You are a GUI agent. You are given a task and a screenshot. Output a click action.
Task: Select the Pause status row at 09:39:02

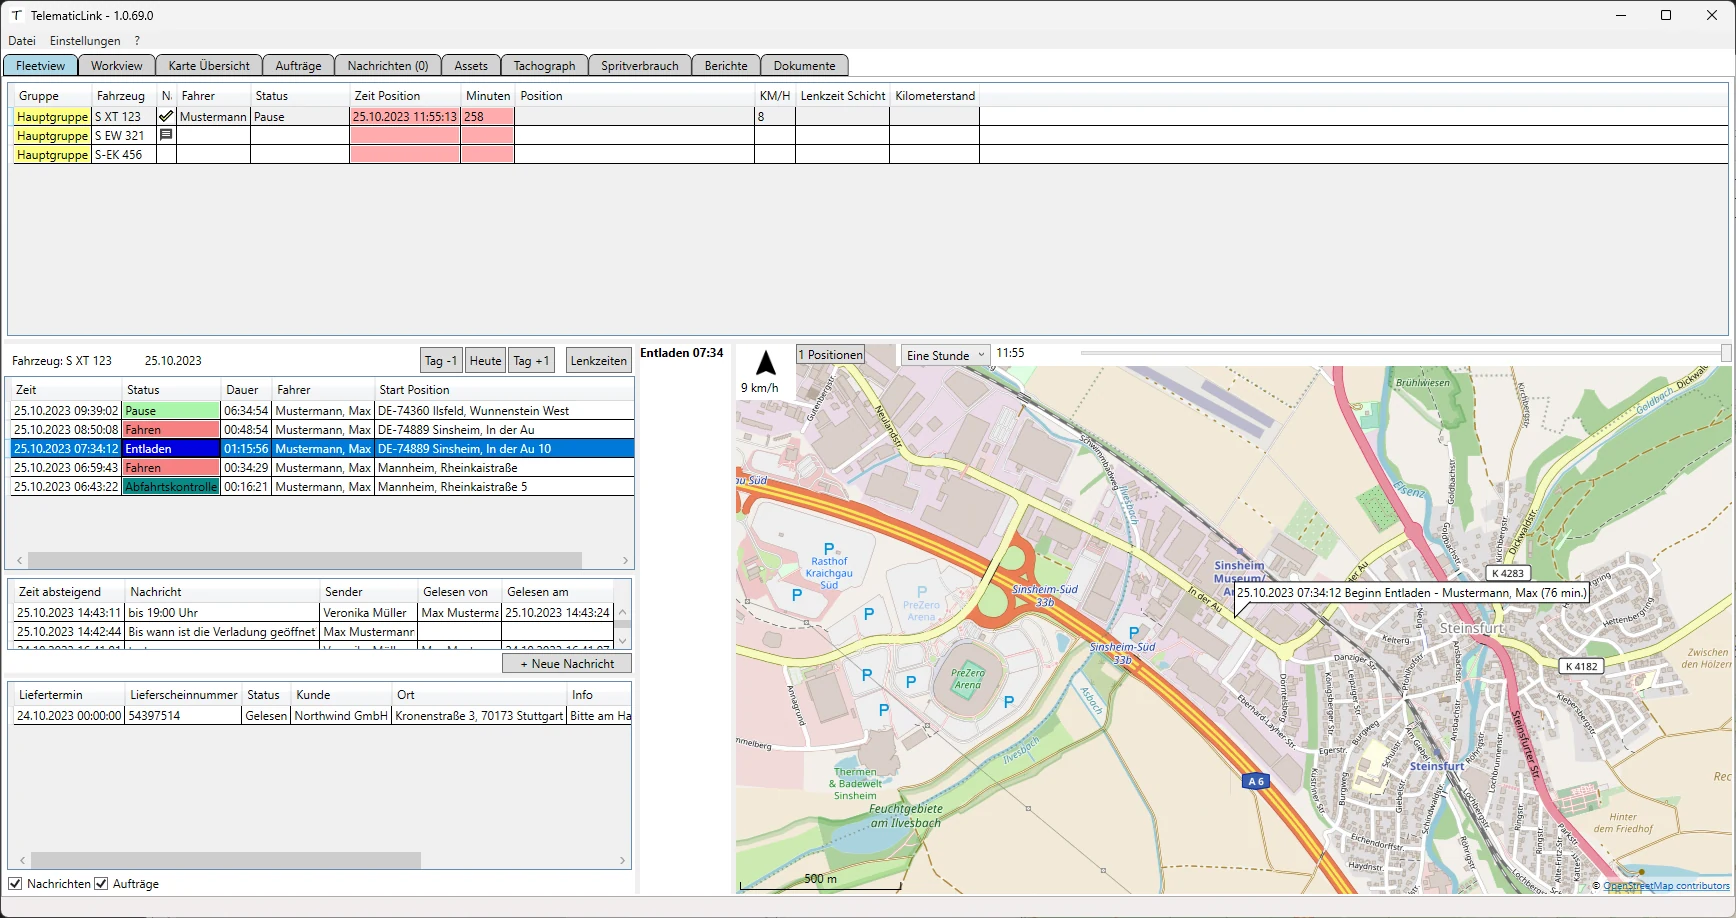tap(322, 411)
